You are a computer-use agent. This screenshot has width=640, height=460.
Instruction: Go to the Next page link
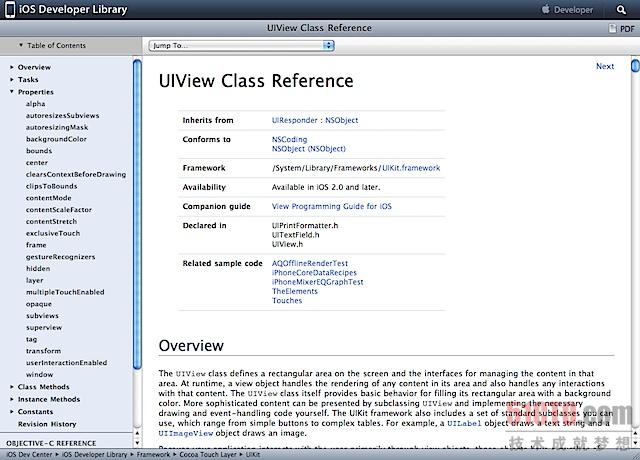[605, 66]
